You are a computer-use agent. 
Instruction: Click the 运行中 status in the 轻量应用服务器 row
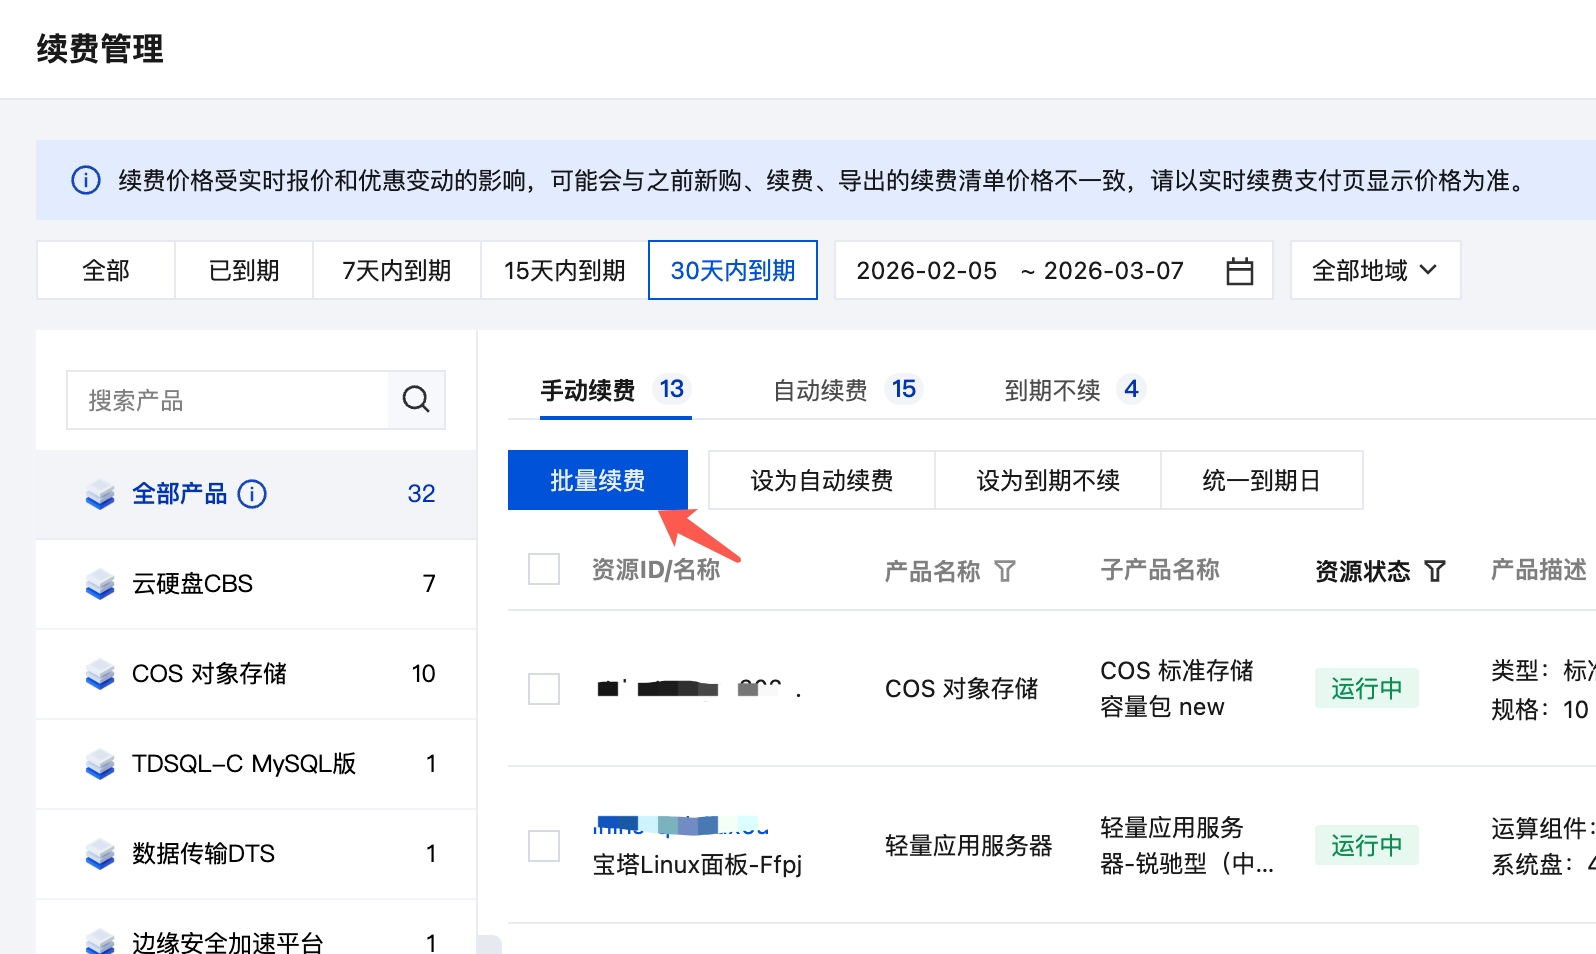coord(1367,845)
